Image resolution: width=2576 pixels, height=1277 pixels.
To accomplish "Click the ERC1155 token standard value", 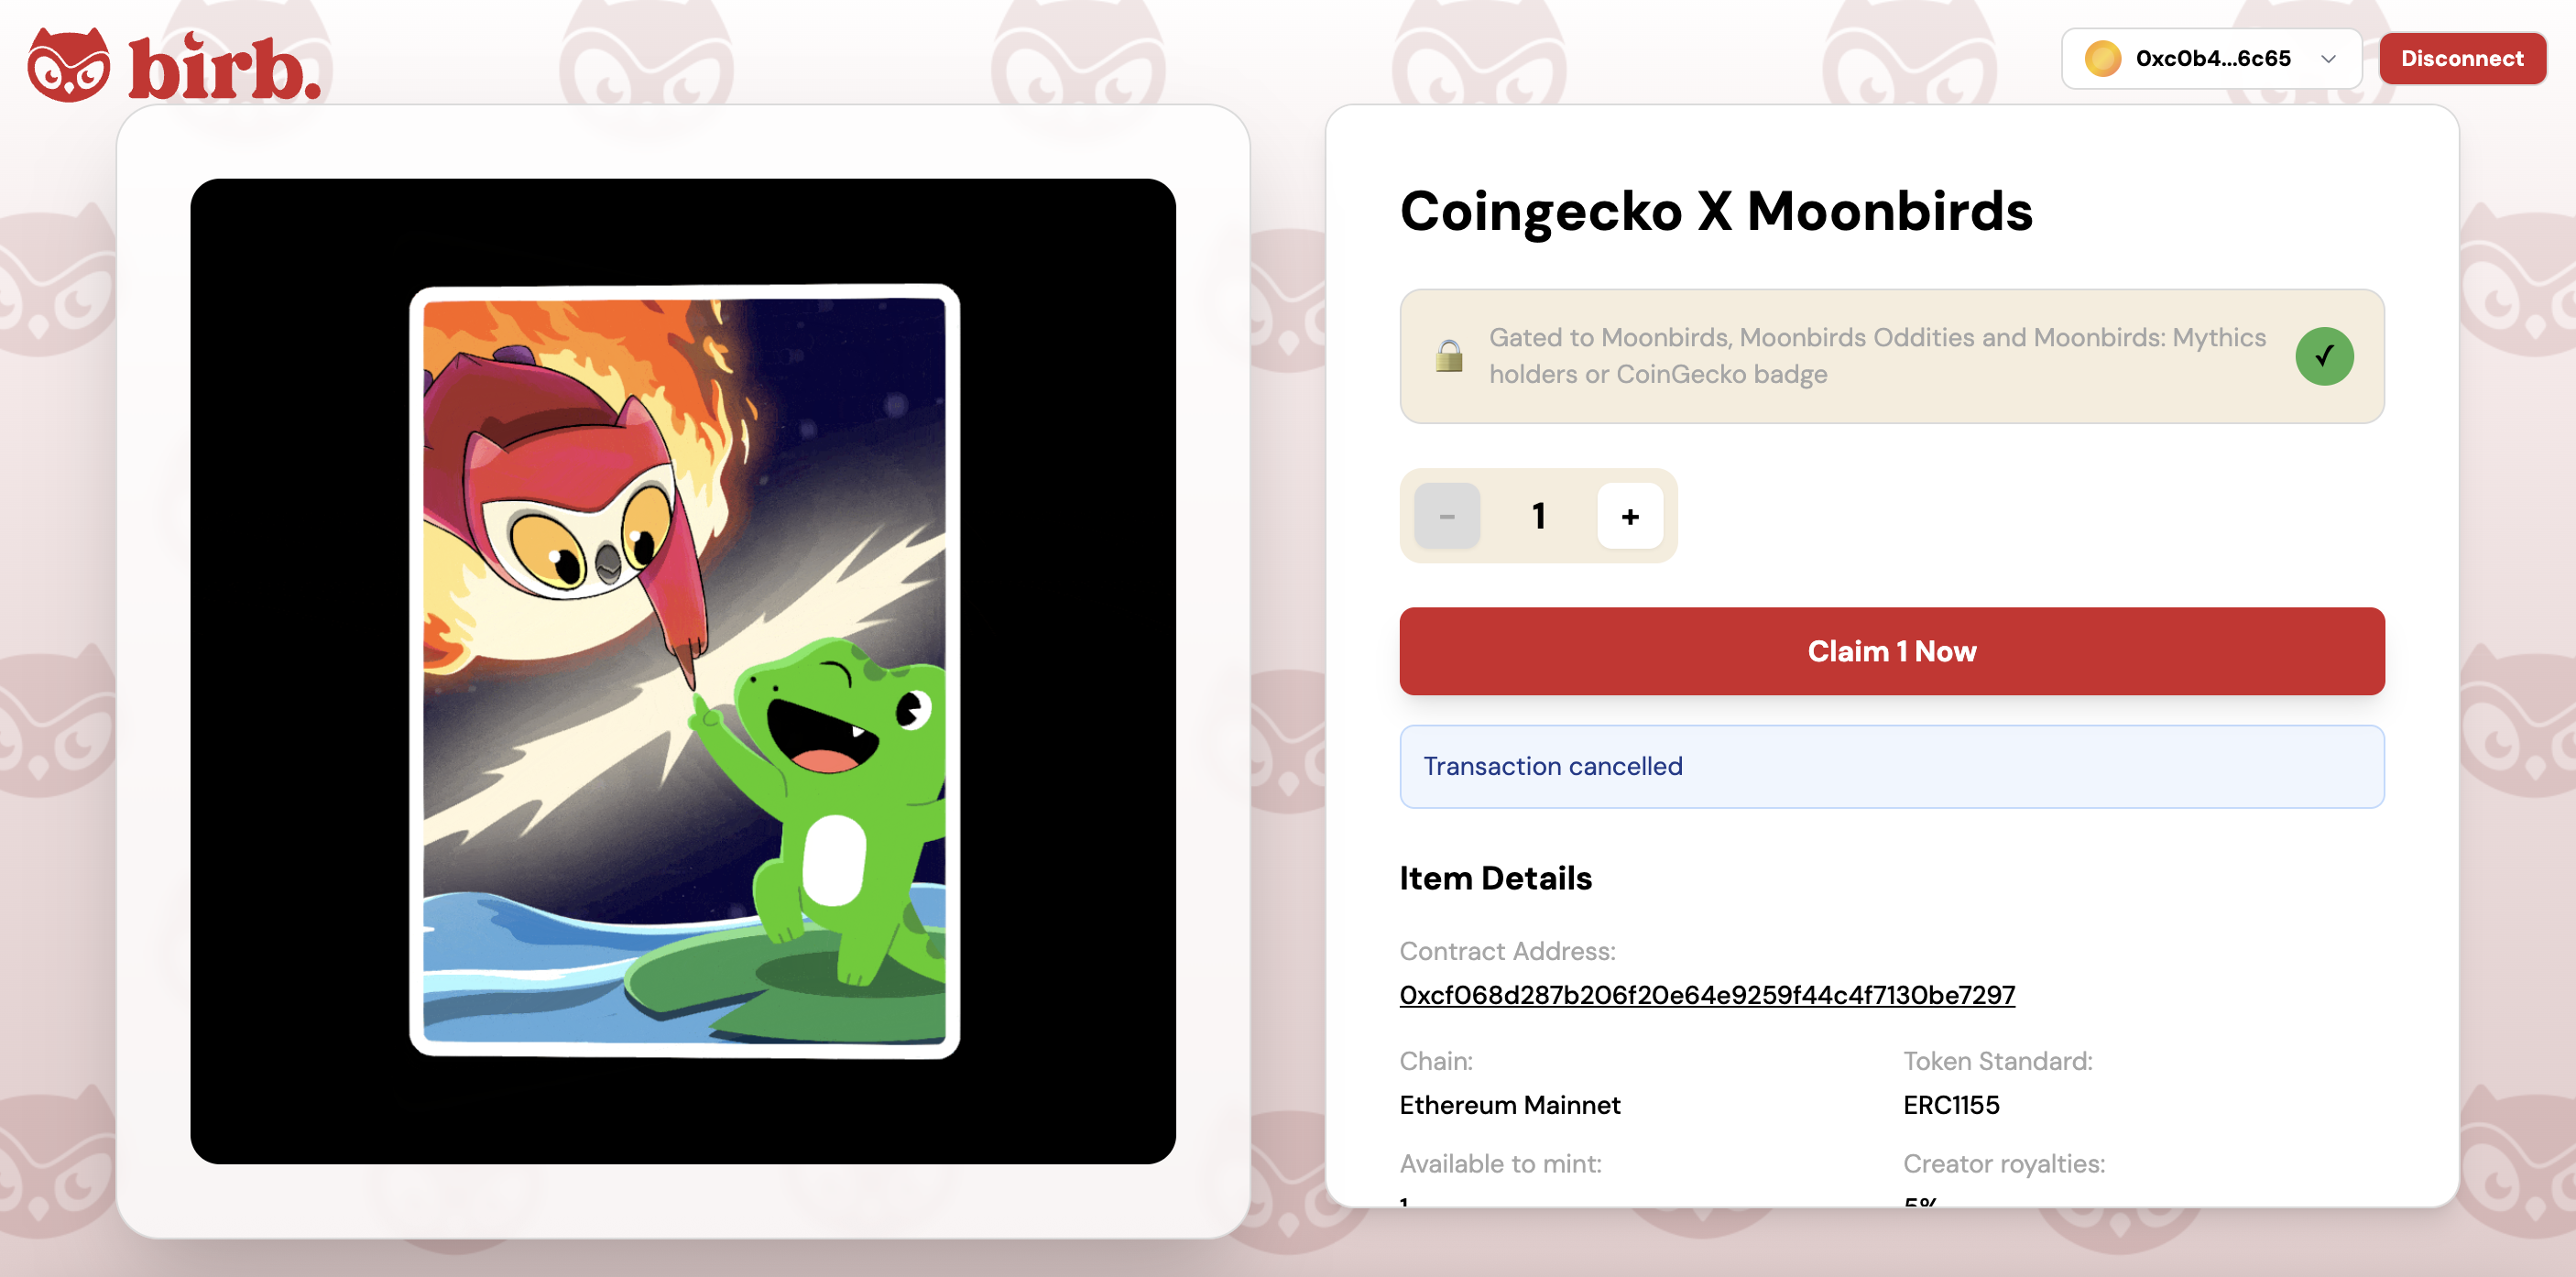I will pyautogui.click(x=1951, y=1105).
